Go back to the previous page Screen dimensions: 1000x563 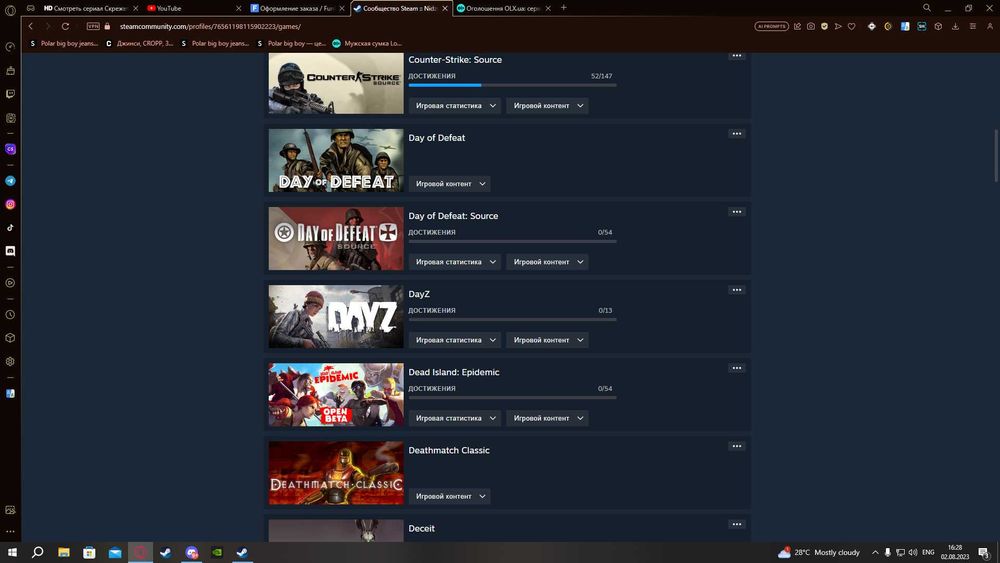[x=31, y=26]
